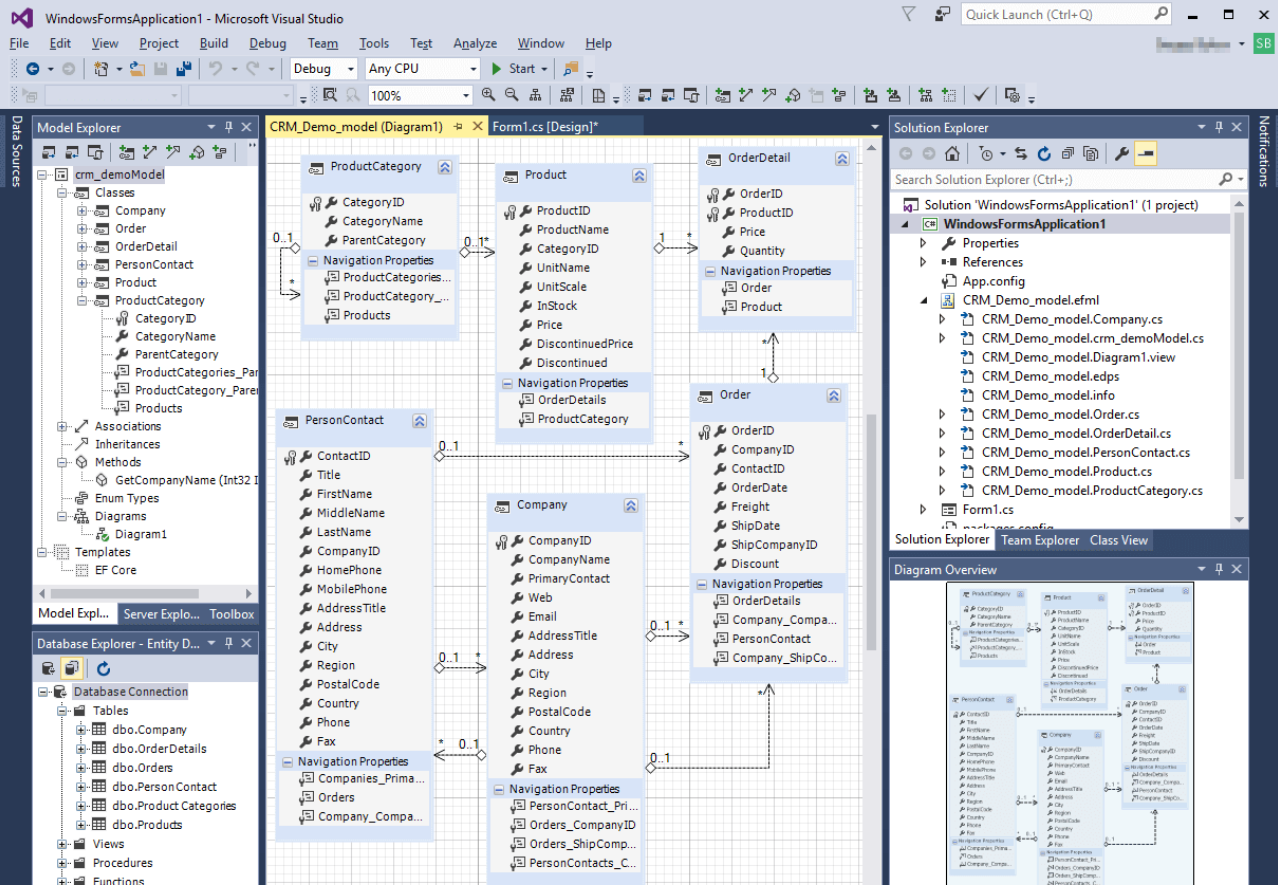Click the diagram canvas vertical scrollbar

point(872,530)
